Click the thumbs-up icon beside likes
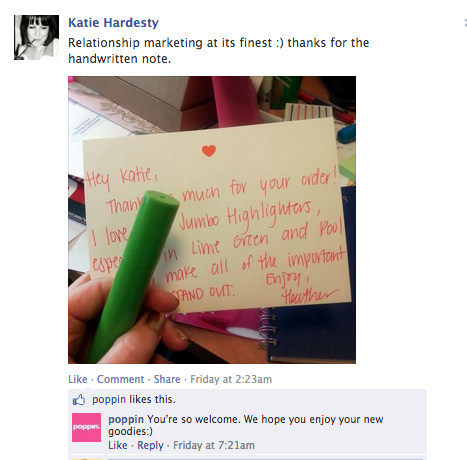The width and height of the screenshot is (467, 460). [79, 400]
